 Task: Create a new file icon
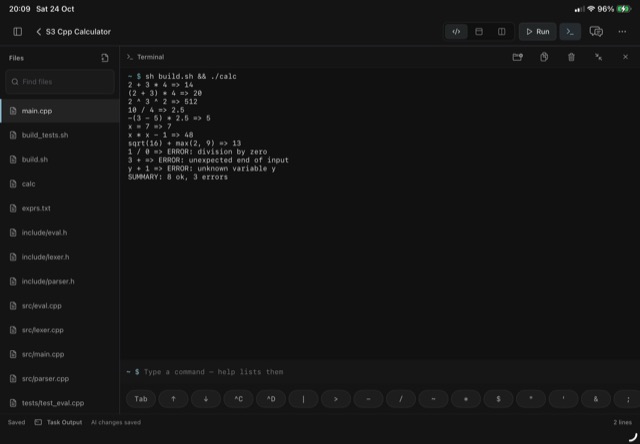pos(105,58)
